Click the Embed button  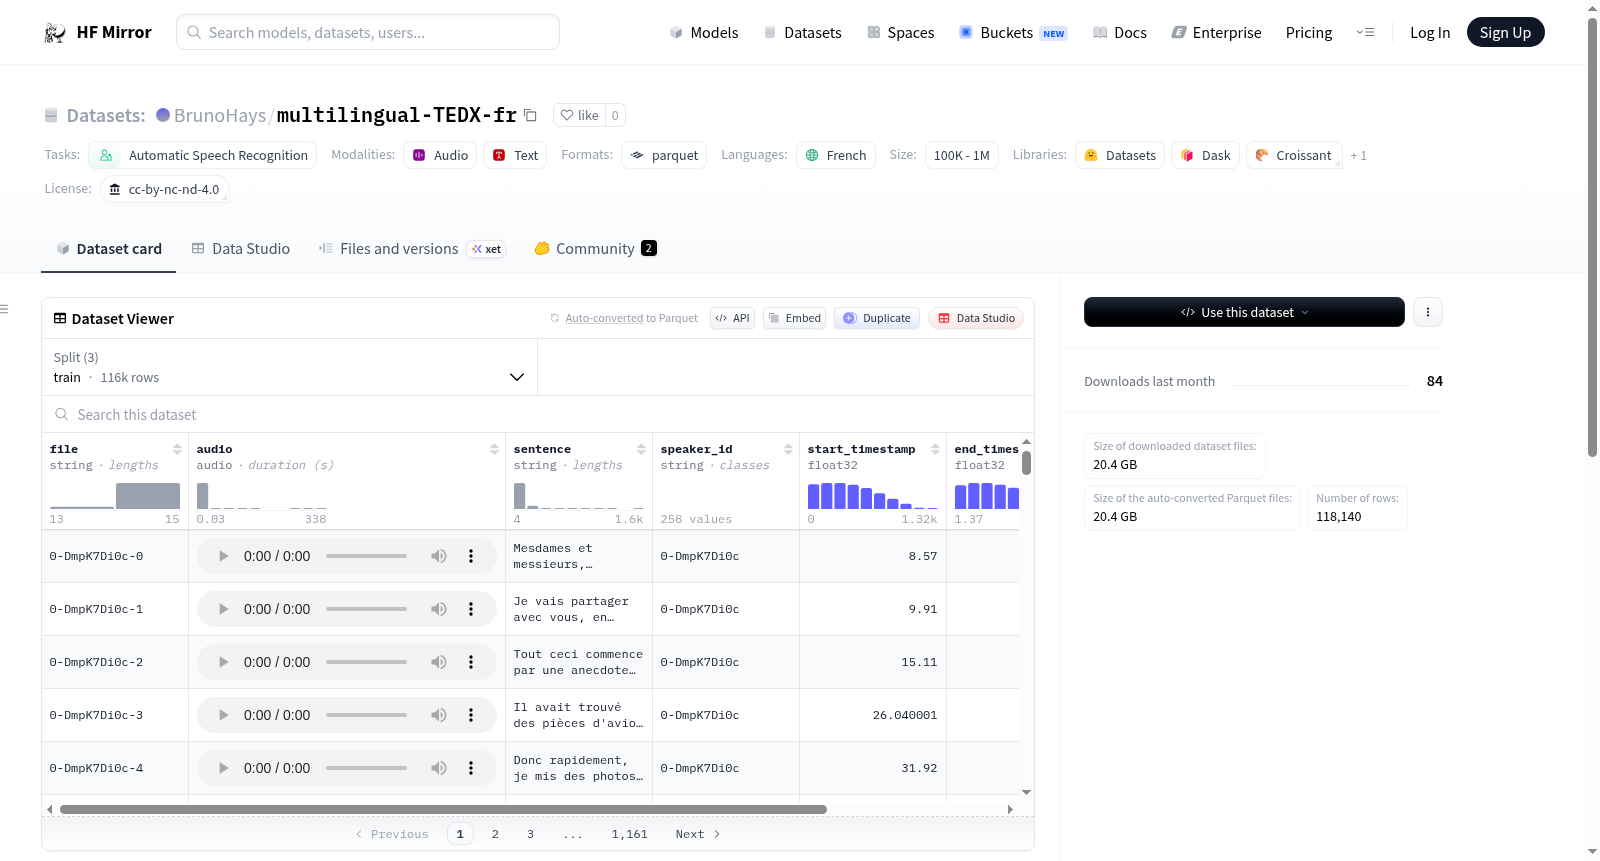(794, 318)
